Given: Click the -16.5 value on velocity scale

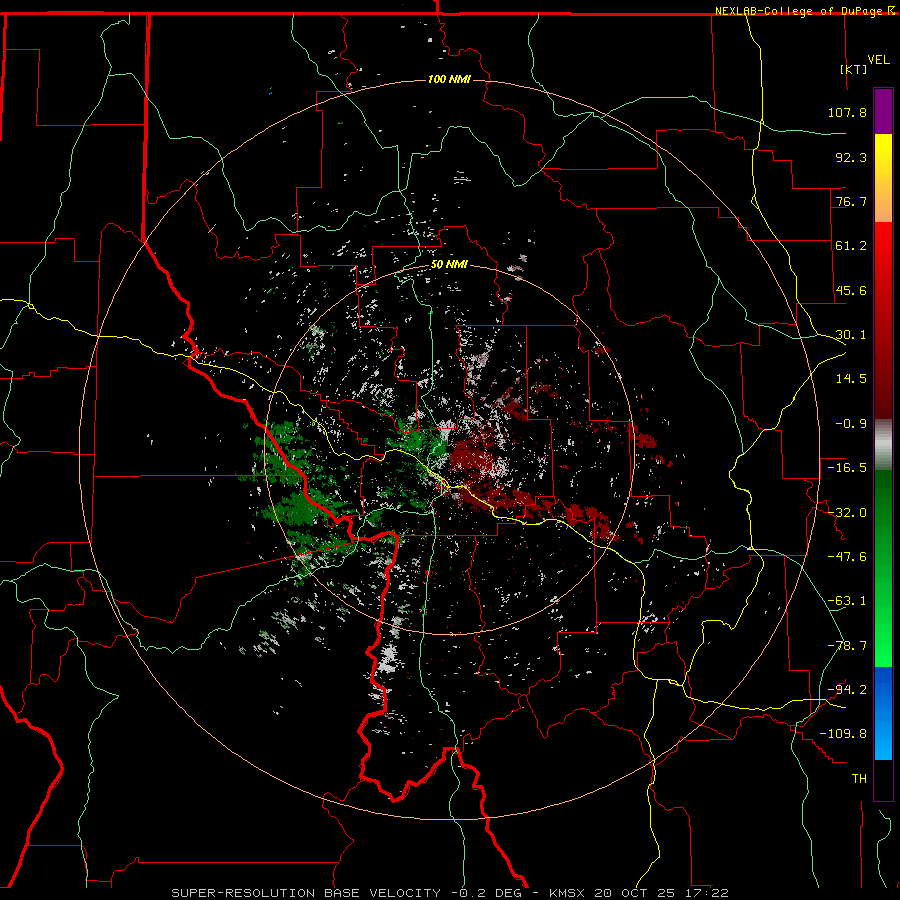Looking at the screenshot, I should (x=847, y=468).
